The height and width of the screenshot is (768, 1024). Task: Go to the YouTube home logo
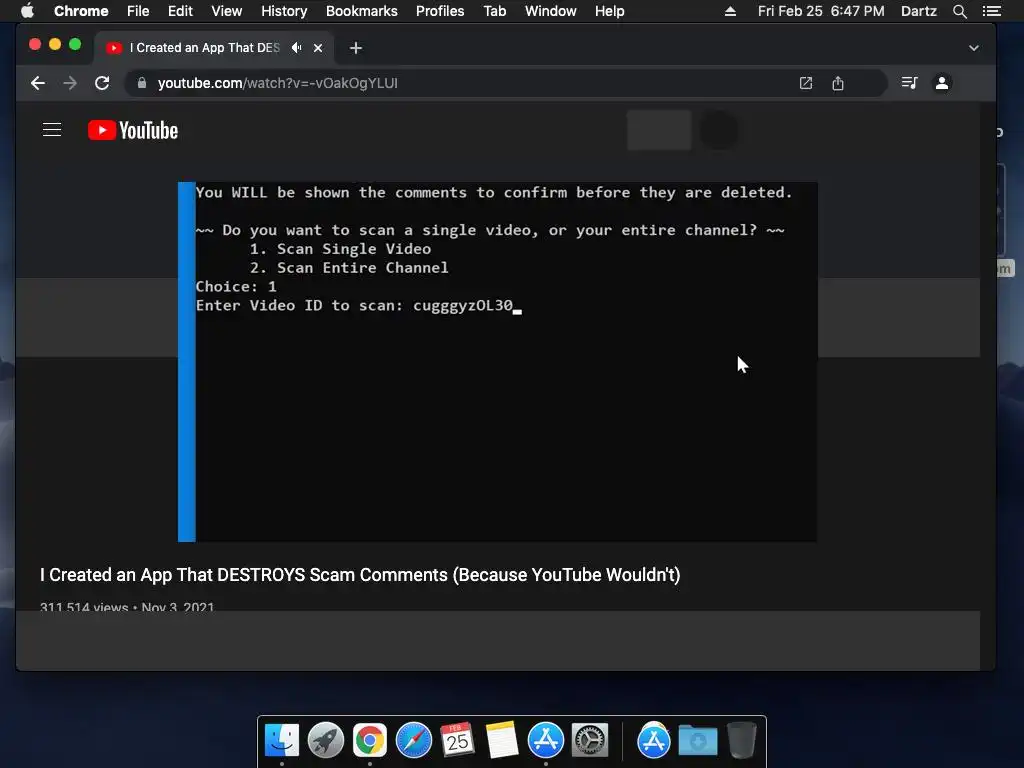(x=133, y=130)
